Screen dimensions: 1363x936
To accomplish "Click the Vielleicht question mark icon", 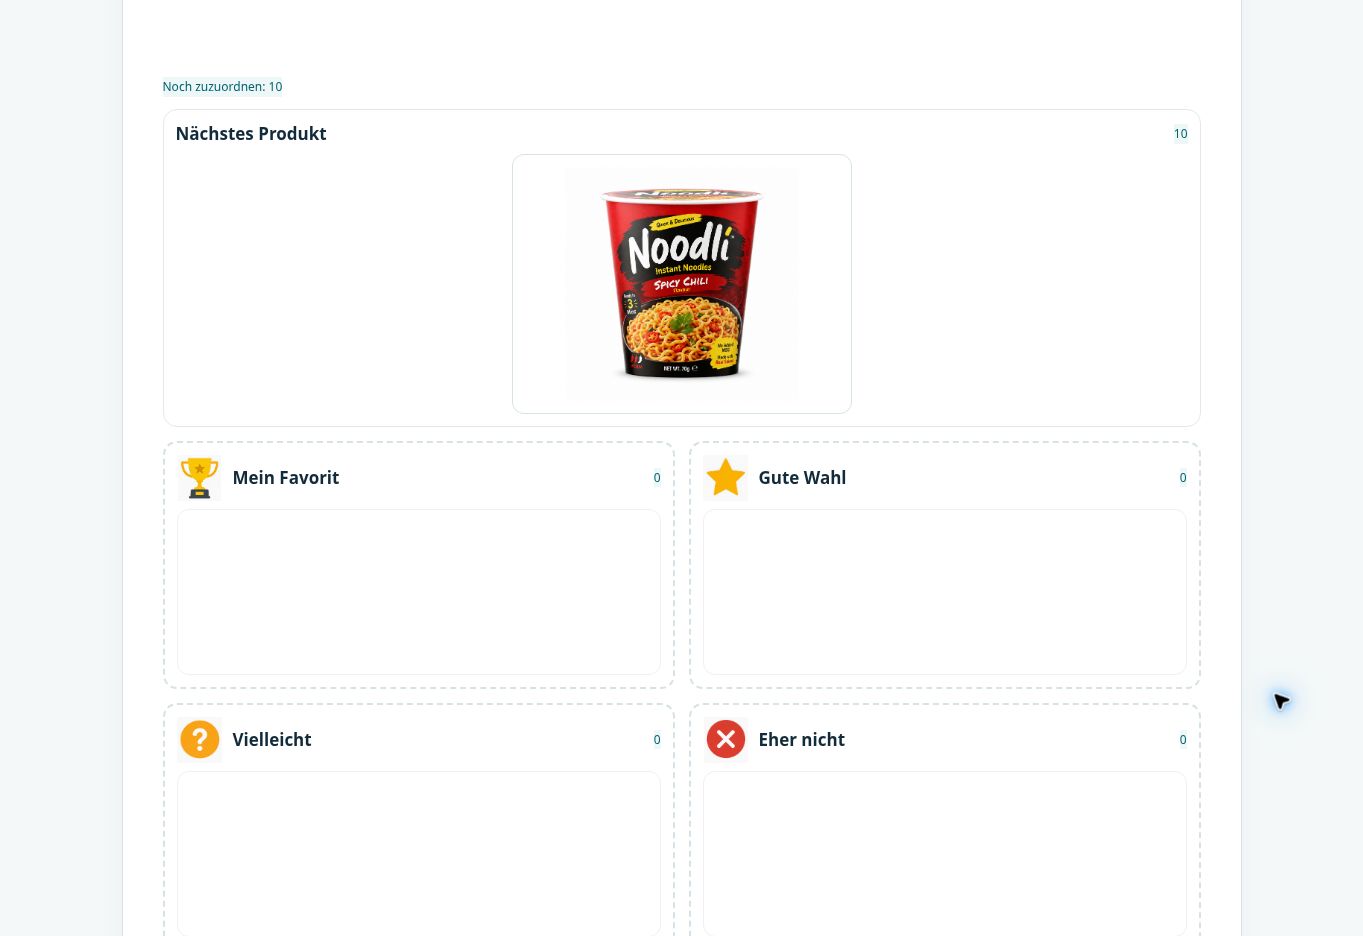I will [199, 740].
